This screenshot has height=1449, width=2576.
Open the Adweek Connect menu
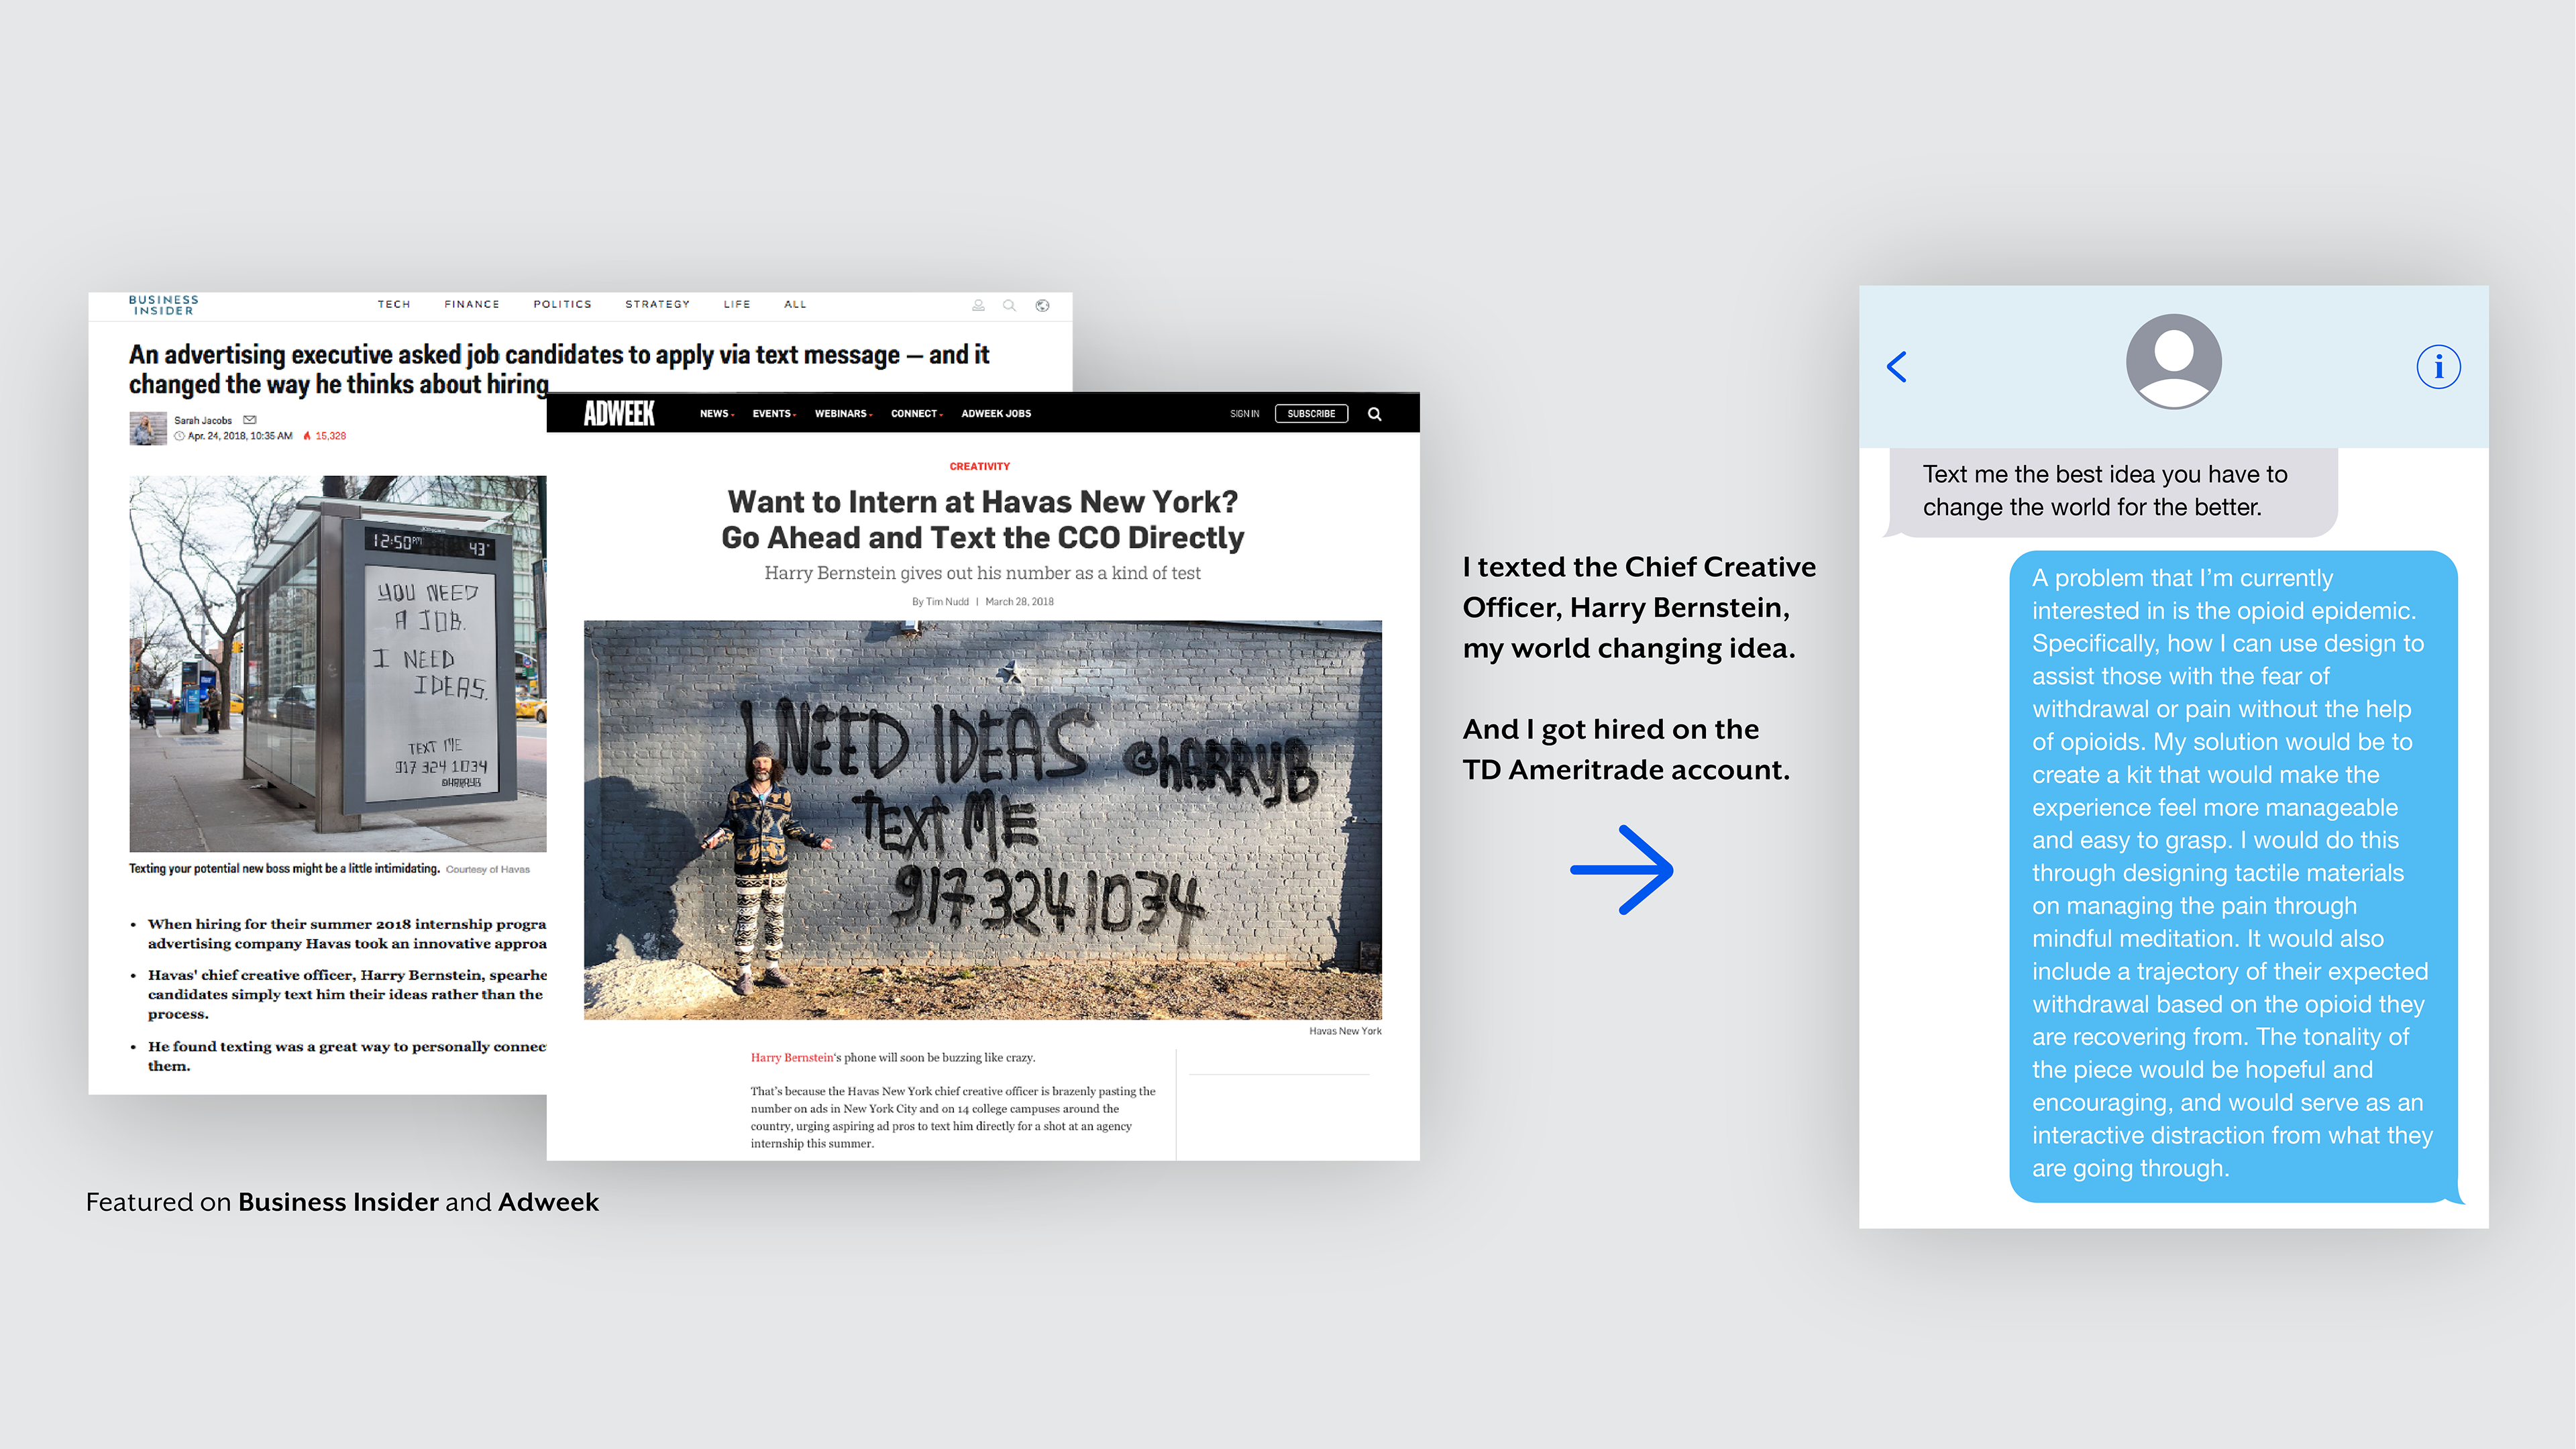[916, 414]
